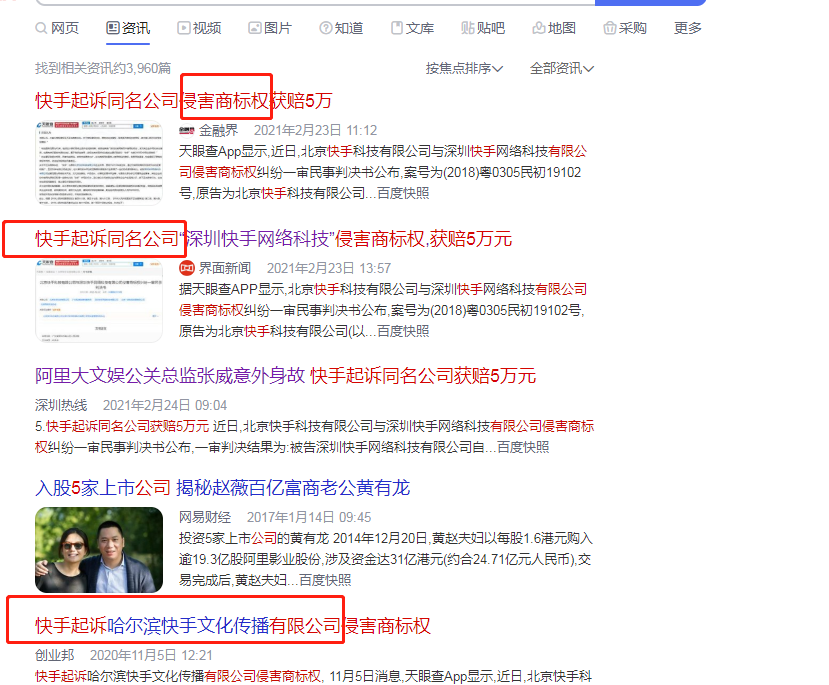Select the 视频 video tab icon
The height and width of the screenshot is (685, 829).
(x=184, y=28)
